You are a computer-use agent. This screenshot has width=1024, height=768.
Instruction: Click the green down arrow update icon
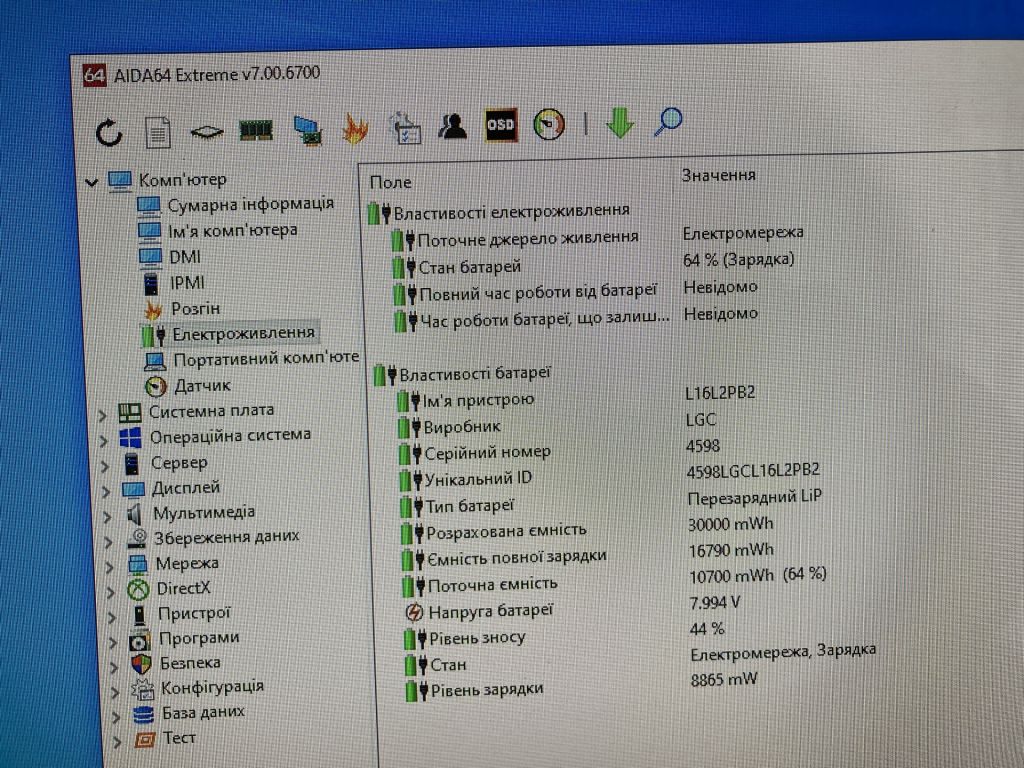620,122
